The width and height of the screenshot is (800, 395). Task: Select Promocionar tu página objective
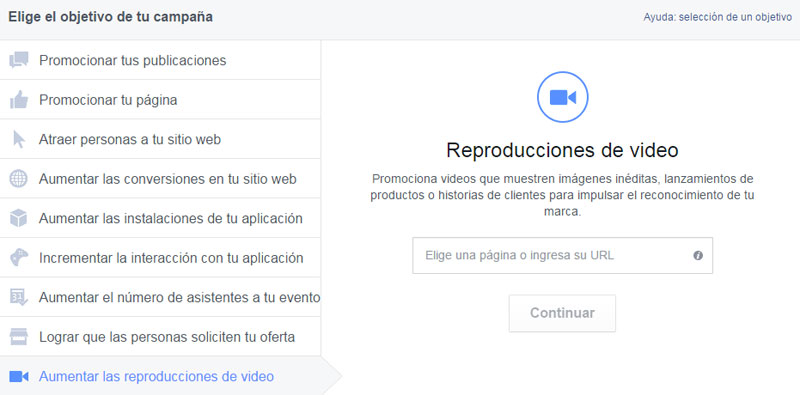click(160, 100)
